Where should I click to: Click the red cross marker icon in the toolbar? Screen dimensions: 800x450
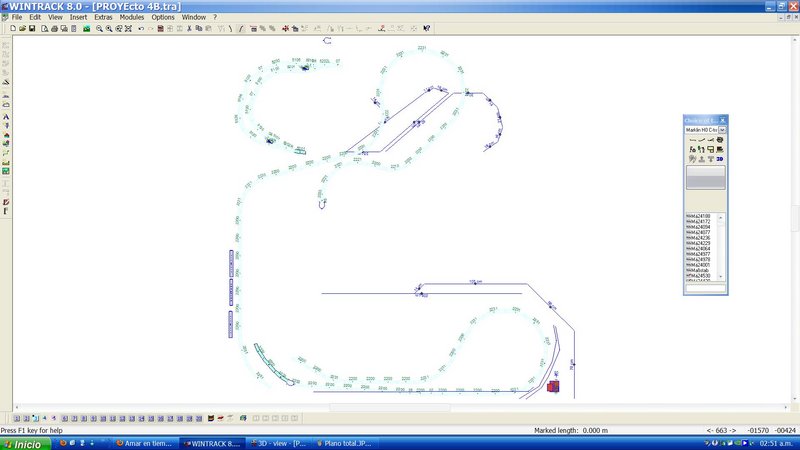click(285, 29)
